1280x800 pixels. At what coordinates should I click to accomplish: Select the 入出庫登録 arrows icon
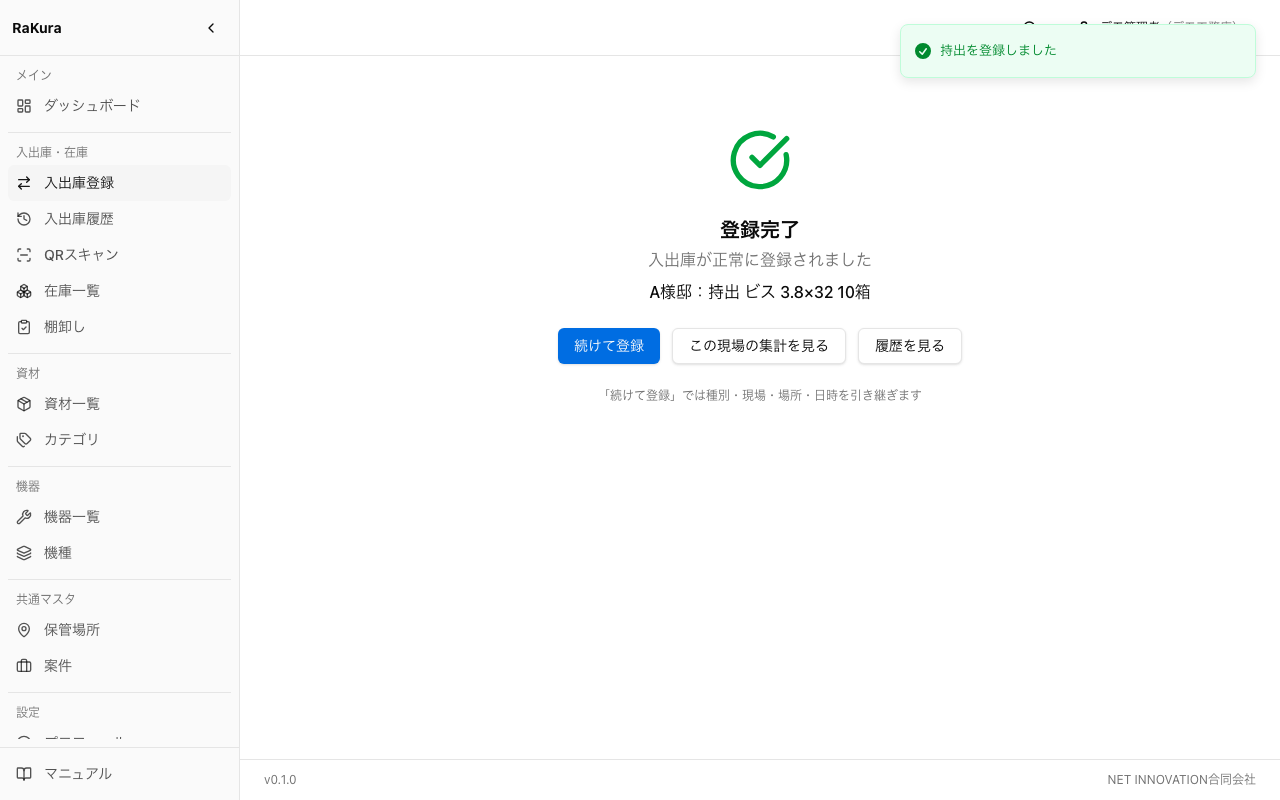point(24,183)
